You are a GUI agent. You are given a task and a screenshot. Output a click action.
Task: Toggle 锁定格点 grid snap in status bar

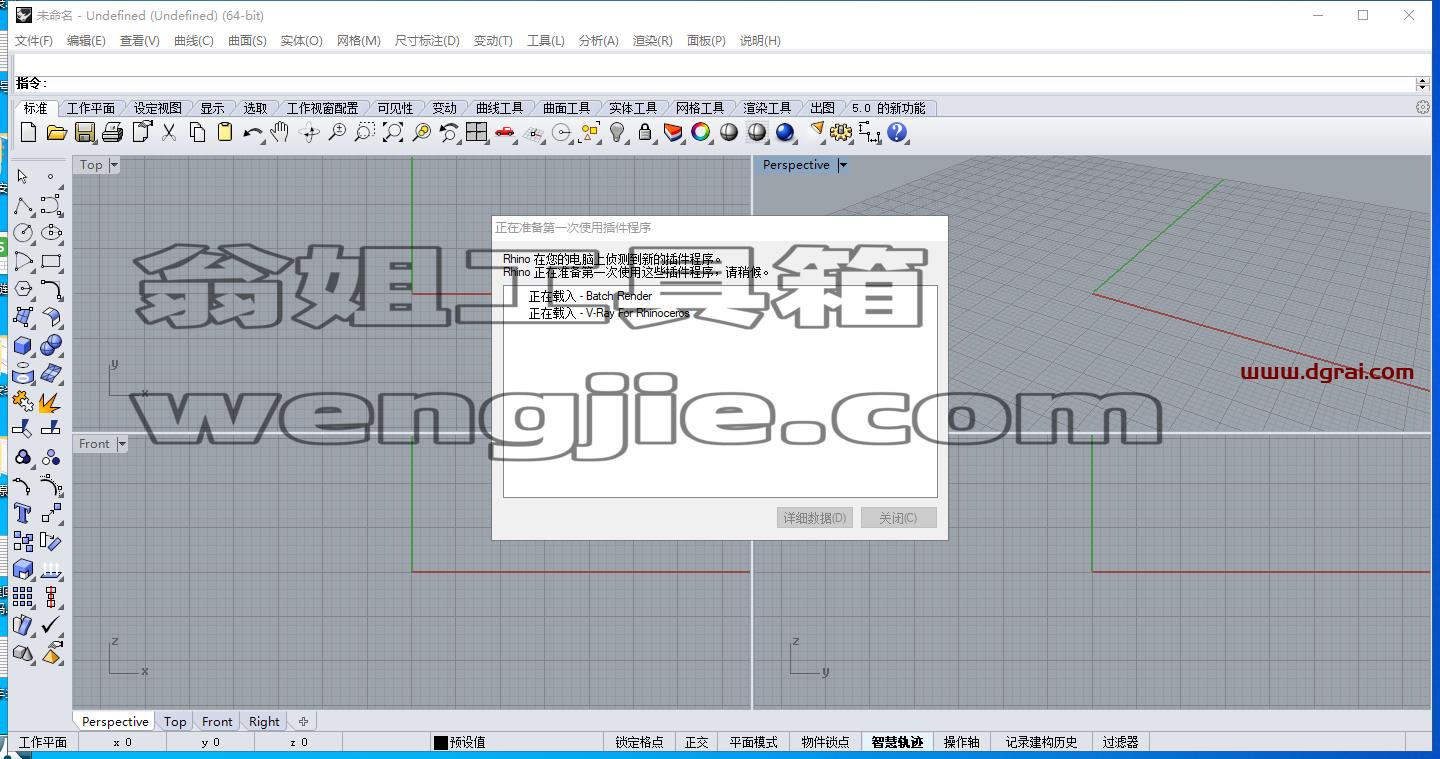click(639, 742)
